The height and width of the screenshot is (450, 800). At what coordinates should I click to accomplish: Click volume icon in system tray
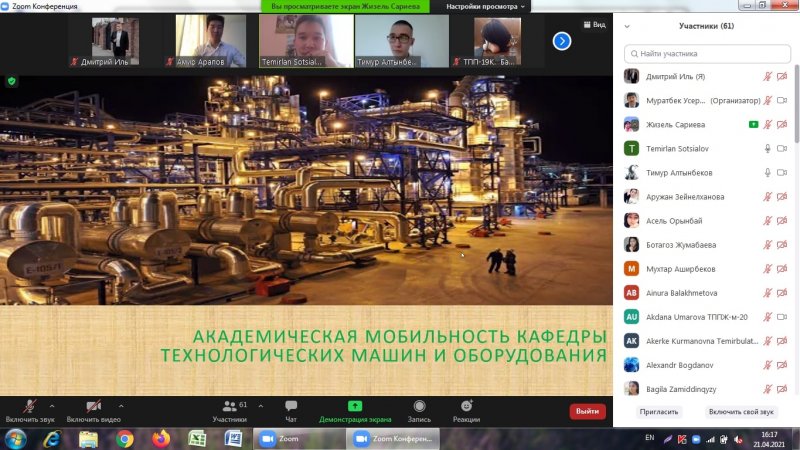pos(738,439)
